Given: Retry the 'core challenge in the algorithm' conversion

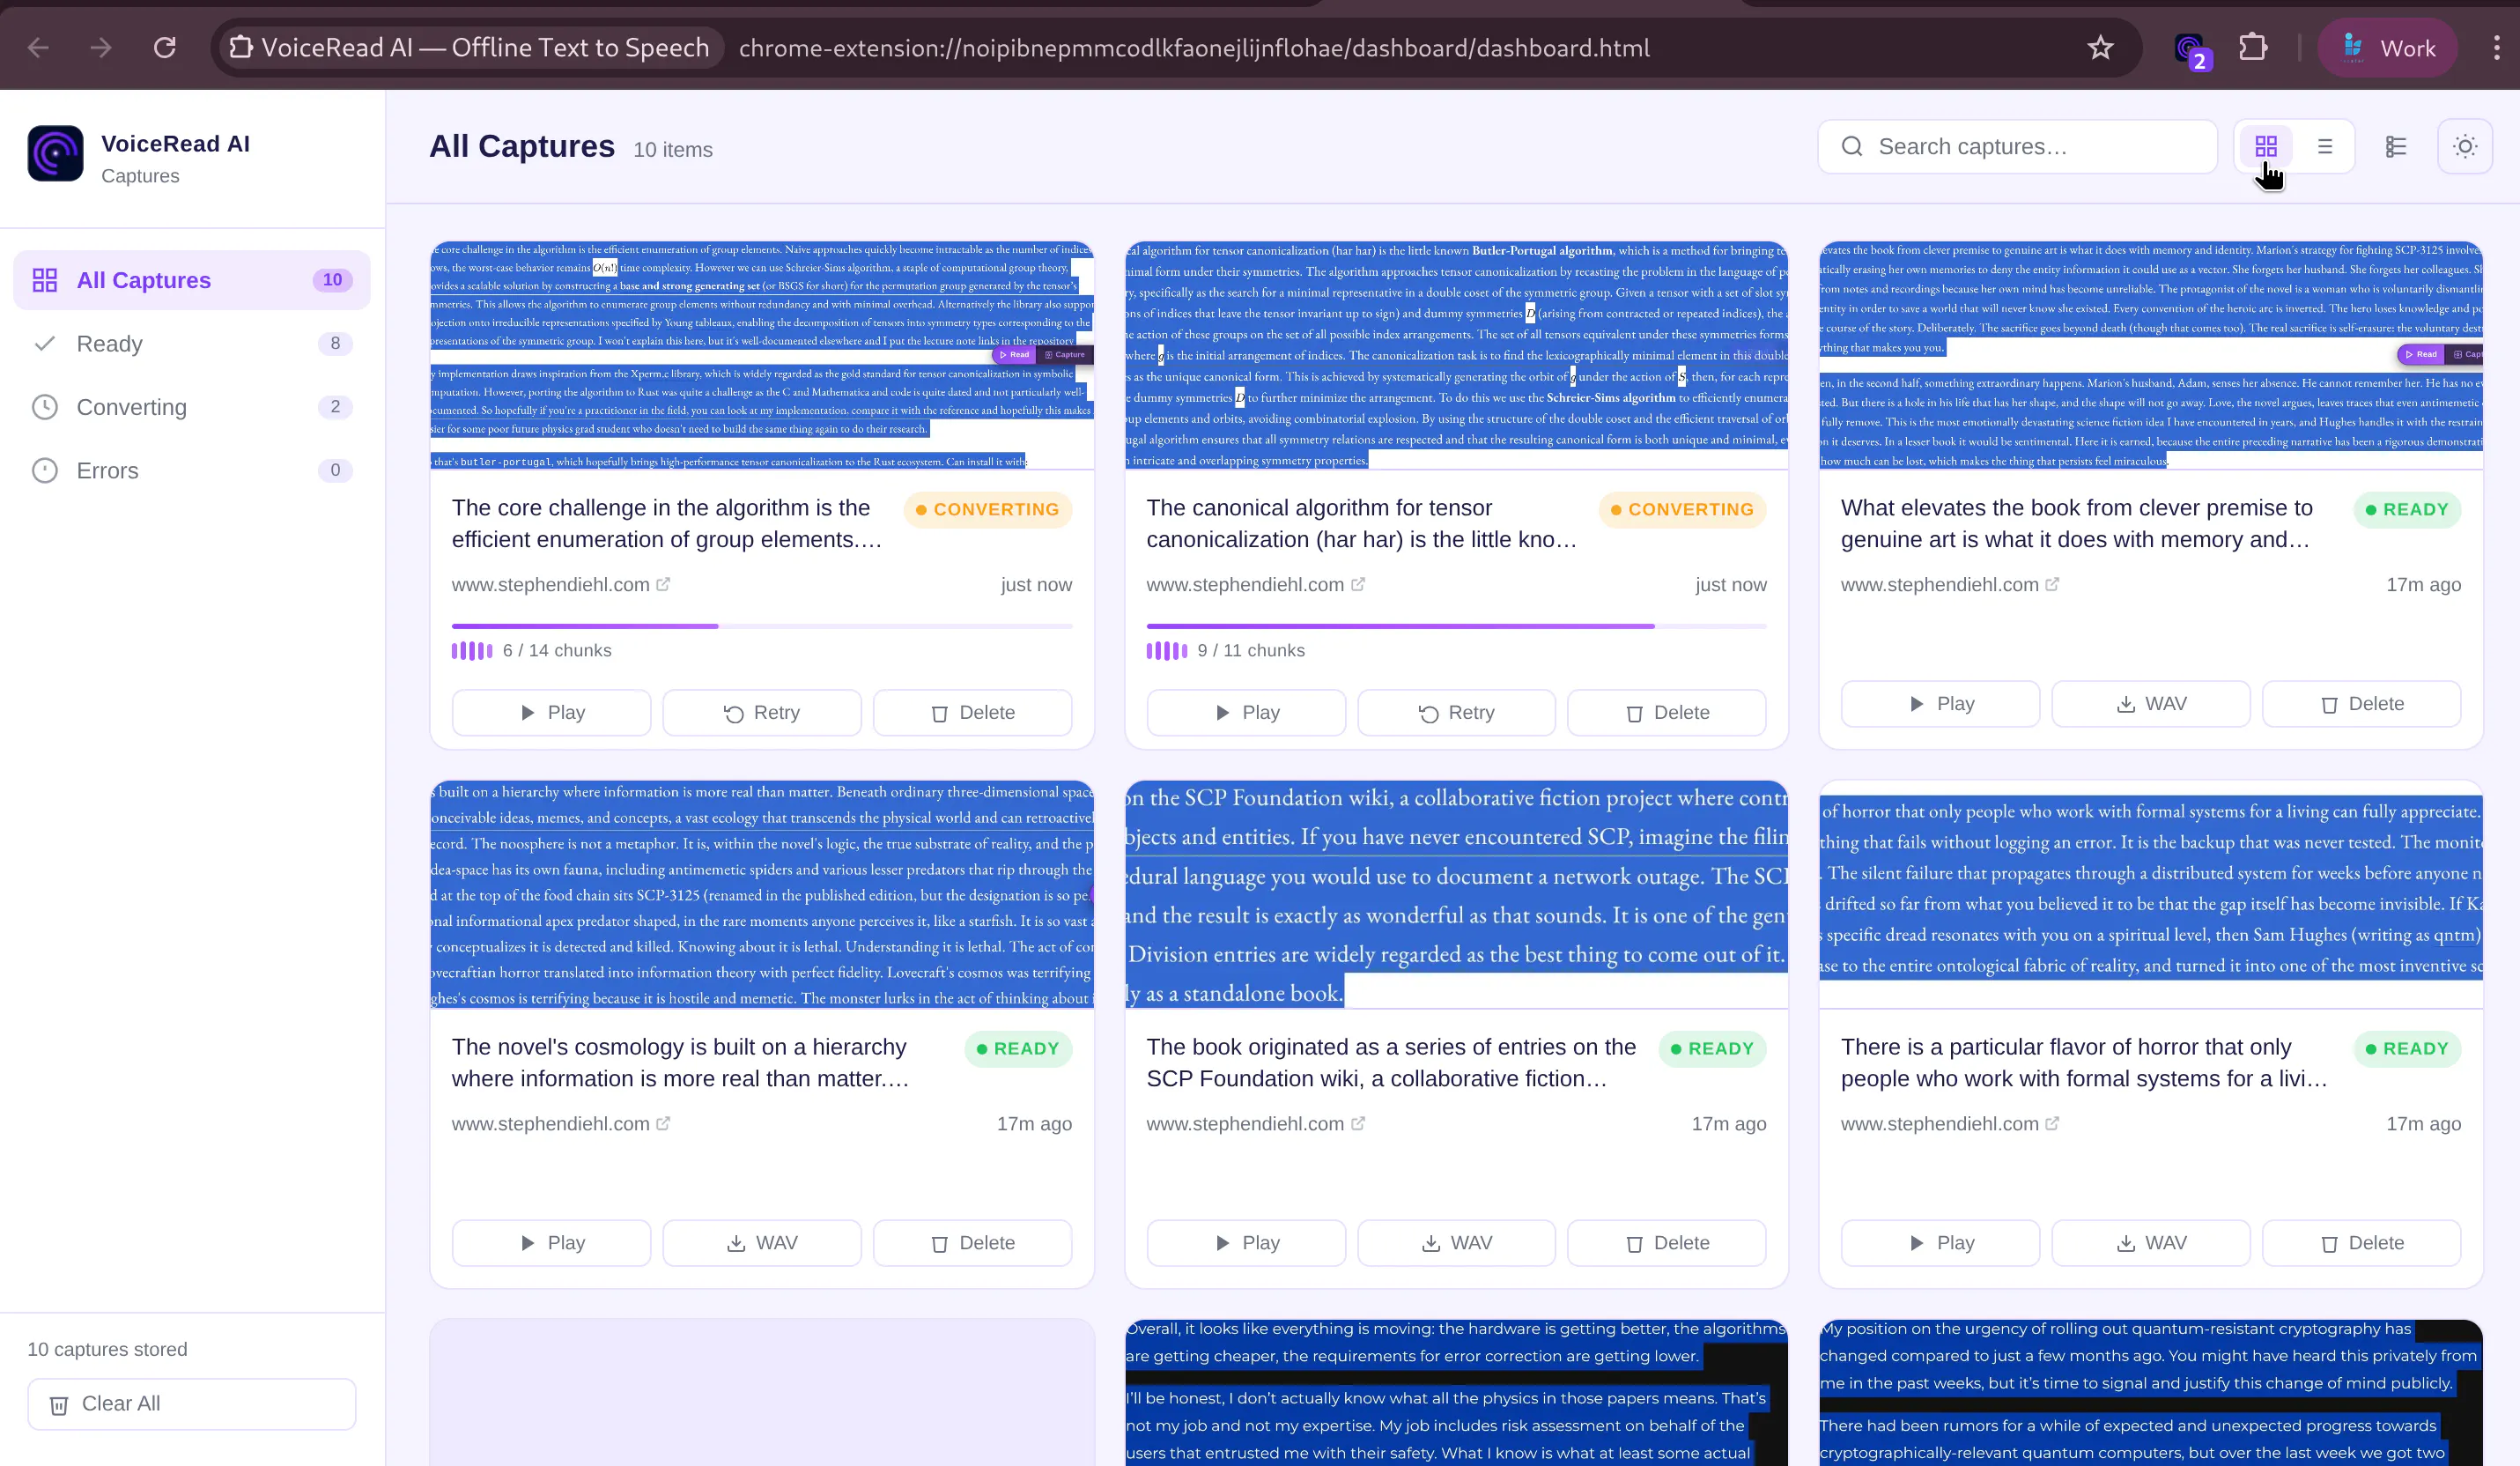Looking at the screenshot, I should click(762, 713).
